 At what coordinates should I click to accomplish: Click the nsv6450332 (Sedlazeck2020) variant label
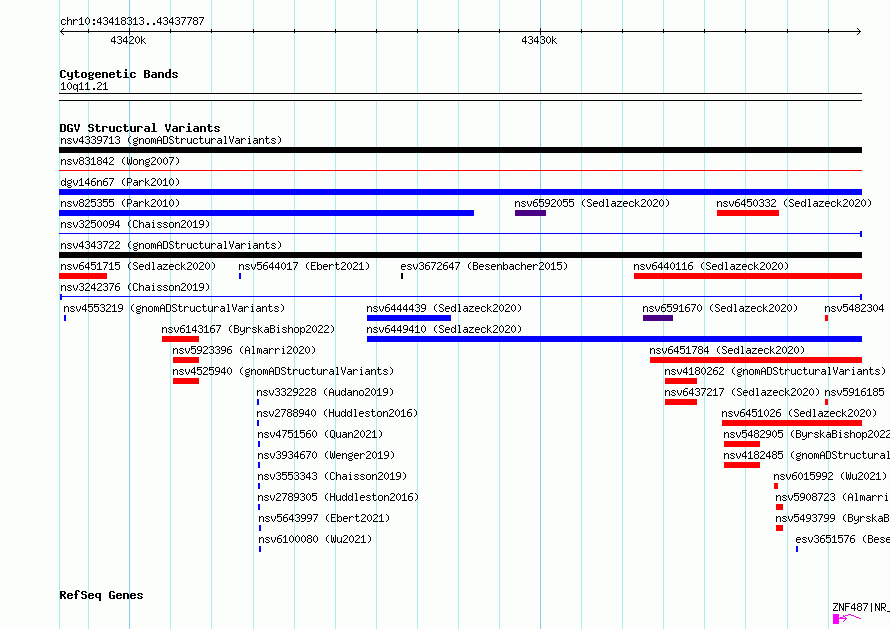(x=794, y=203)
